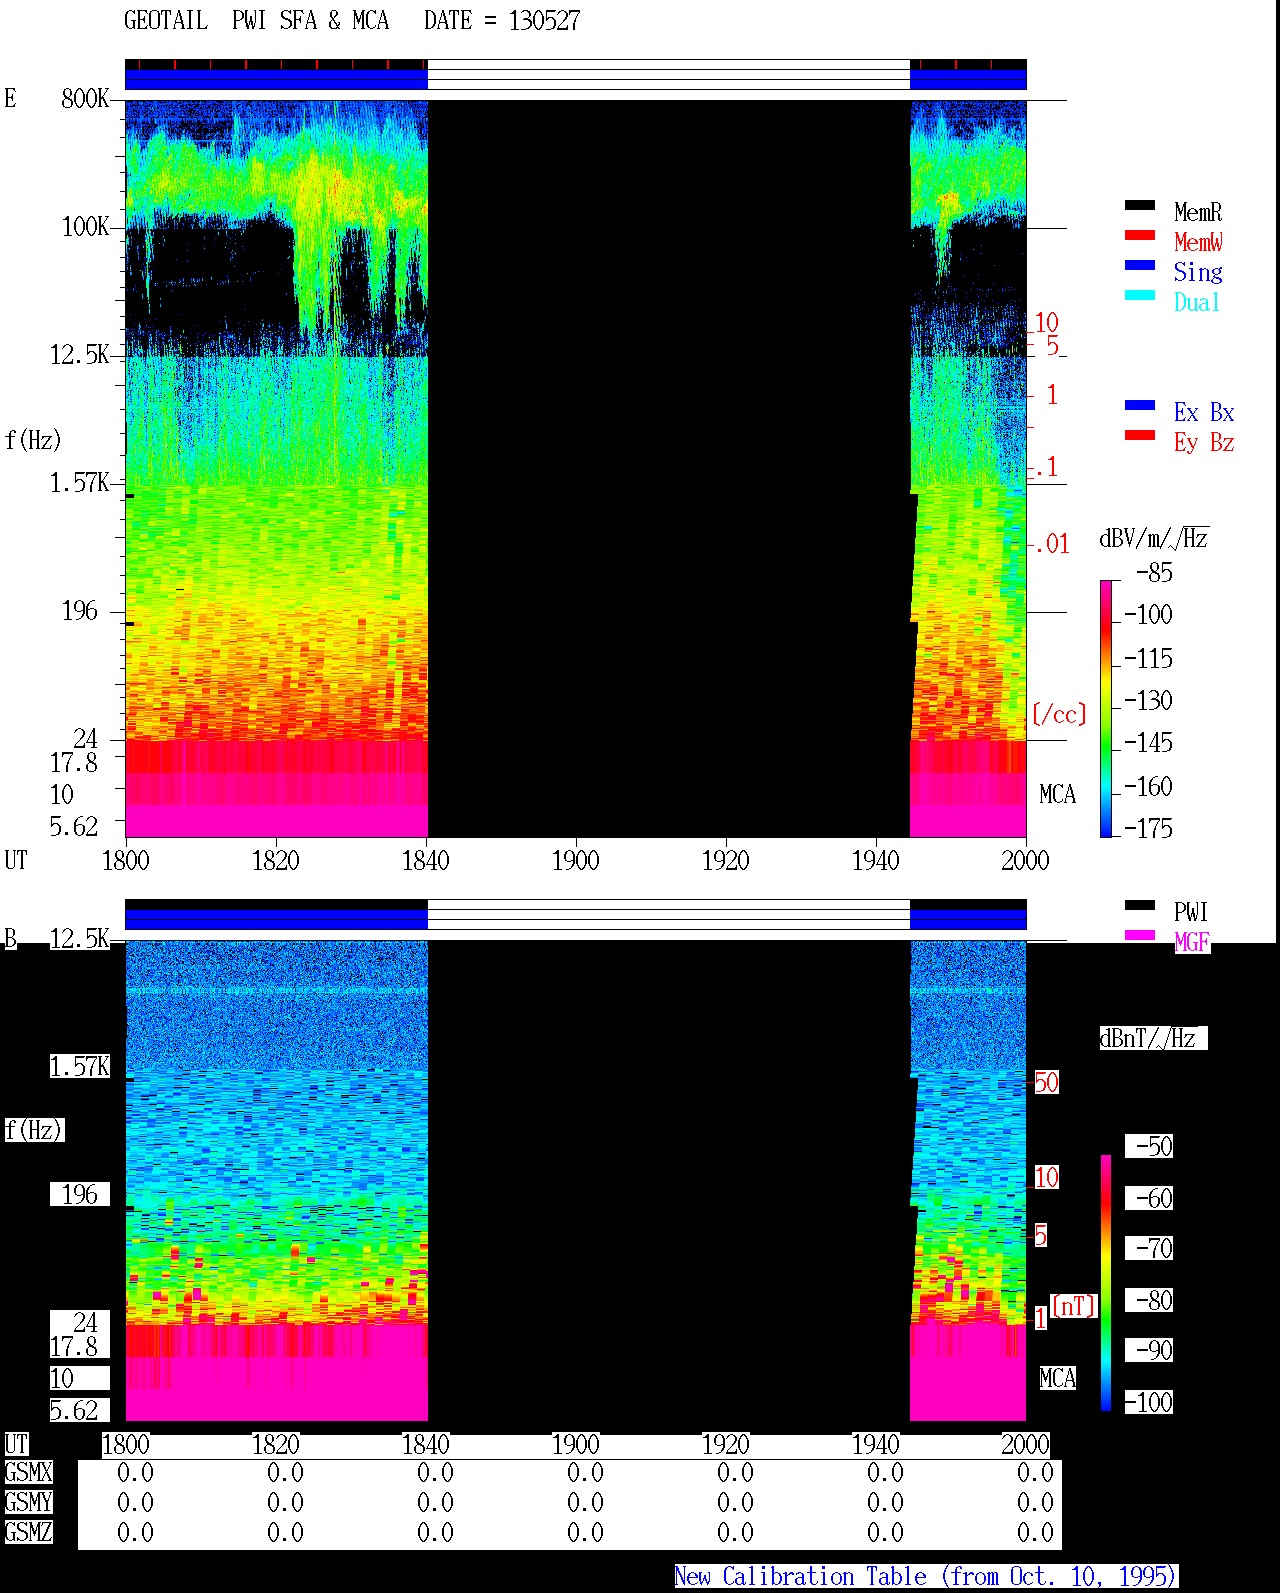Screen dimensions: 1280x1593
Task: Click the 1900 tick on electric spectrogram axis
Action: tap(575, 861)
